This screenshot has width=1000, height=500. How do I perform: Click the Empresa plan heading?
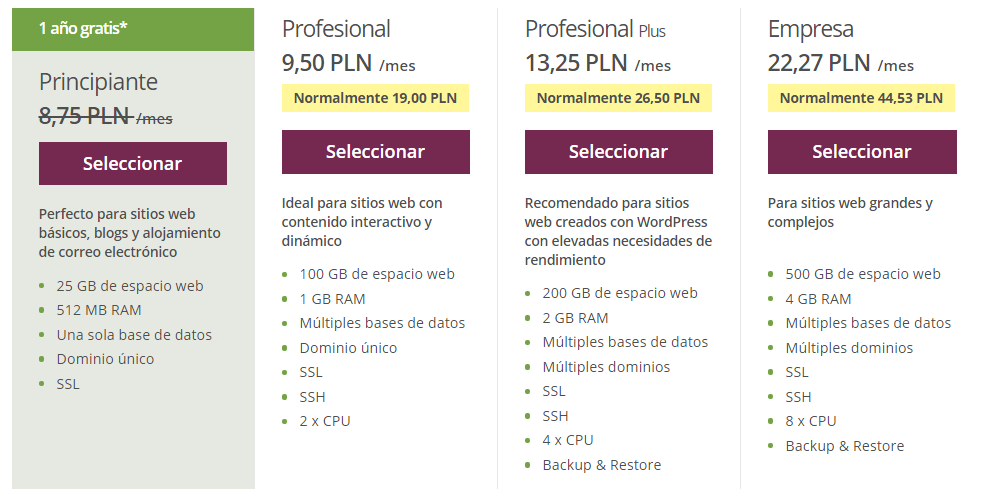(x=811, y=30)
